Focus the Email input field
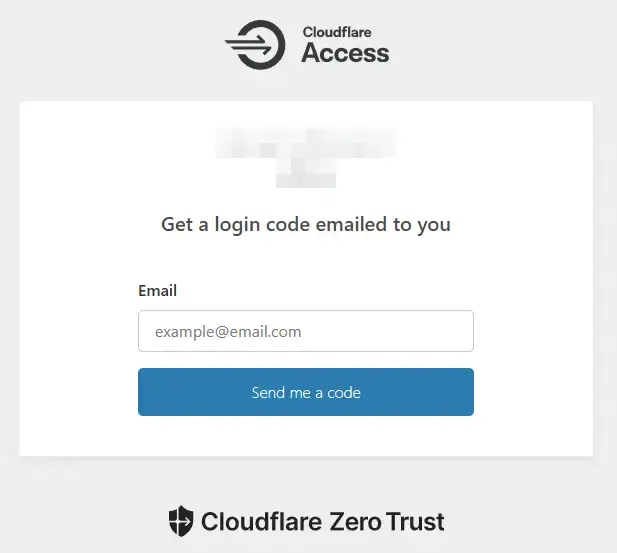This screenshot has height=553, width=617. (x=306, y=331)
